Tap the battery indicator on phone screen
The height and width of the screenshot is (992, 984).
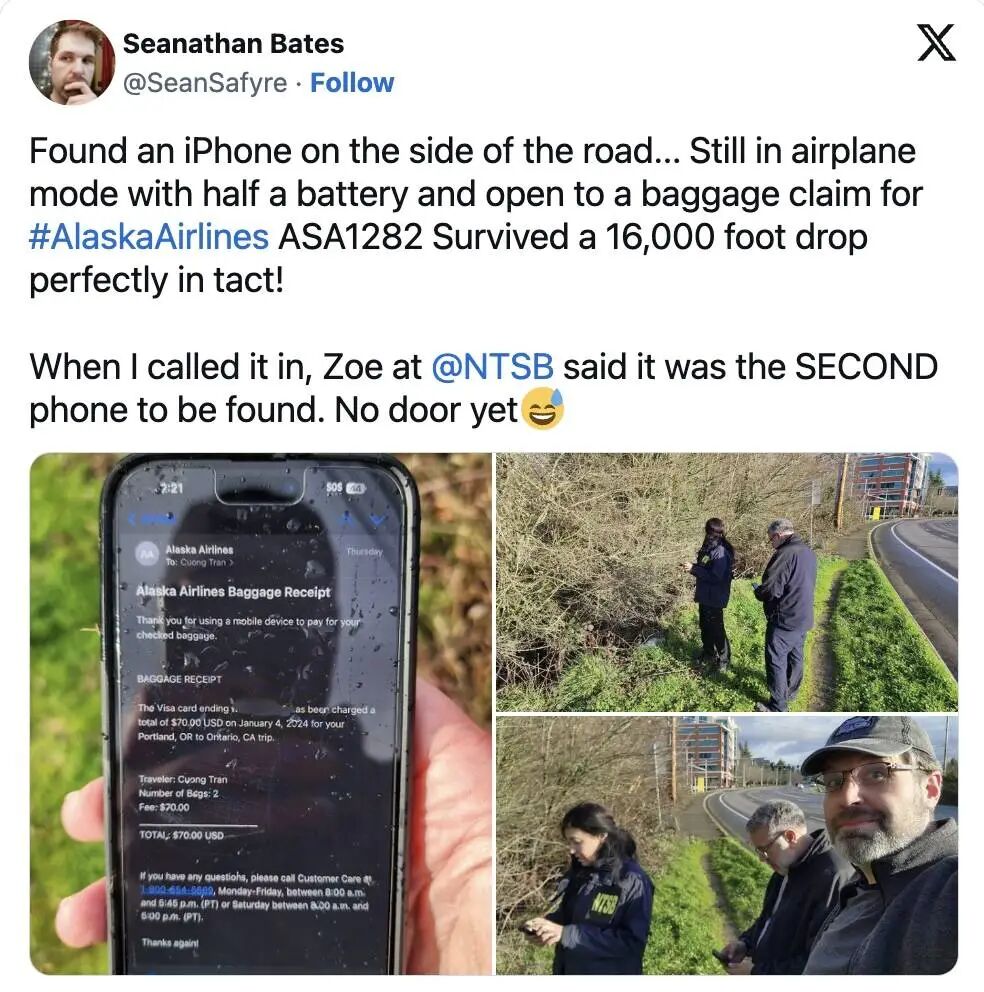tap(355, 488)
